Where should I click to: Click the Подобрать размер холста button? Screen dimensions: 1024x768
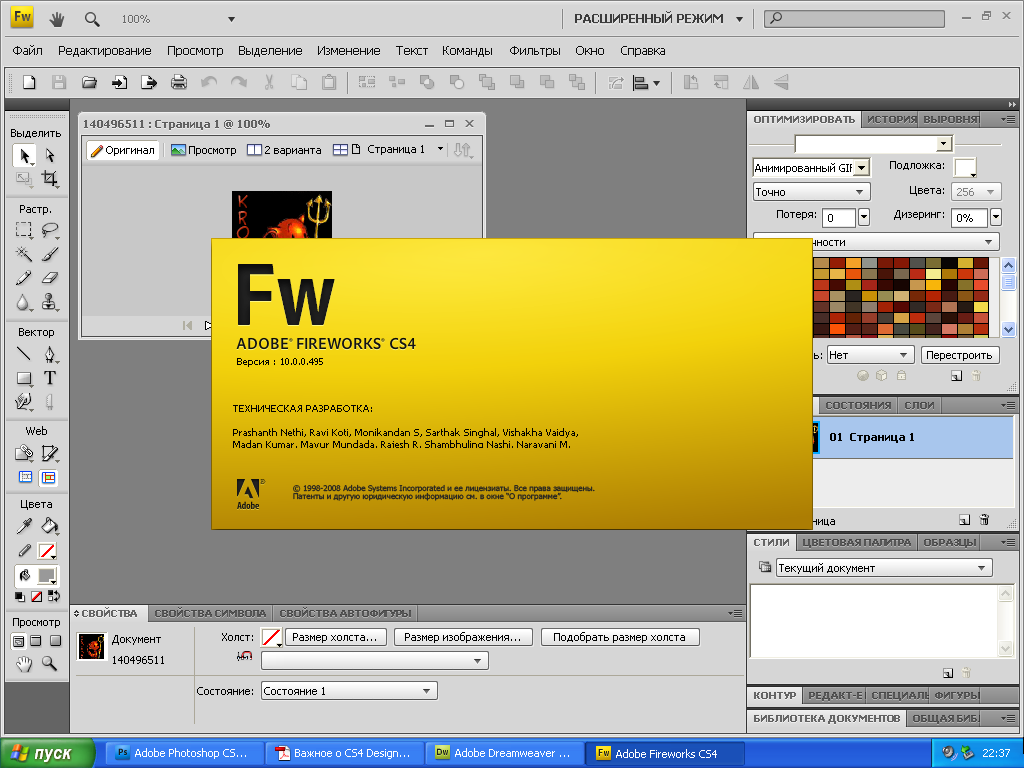(620, 637)
